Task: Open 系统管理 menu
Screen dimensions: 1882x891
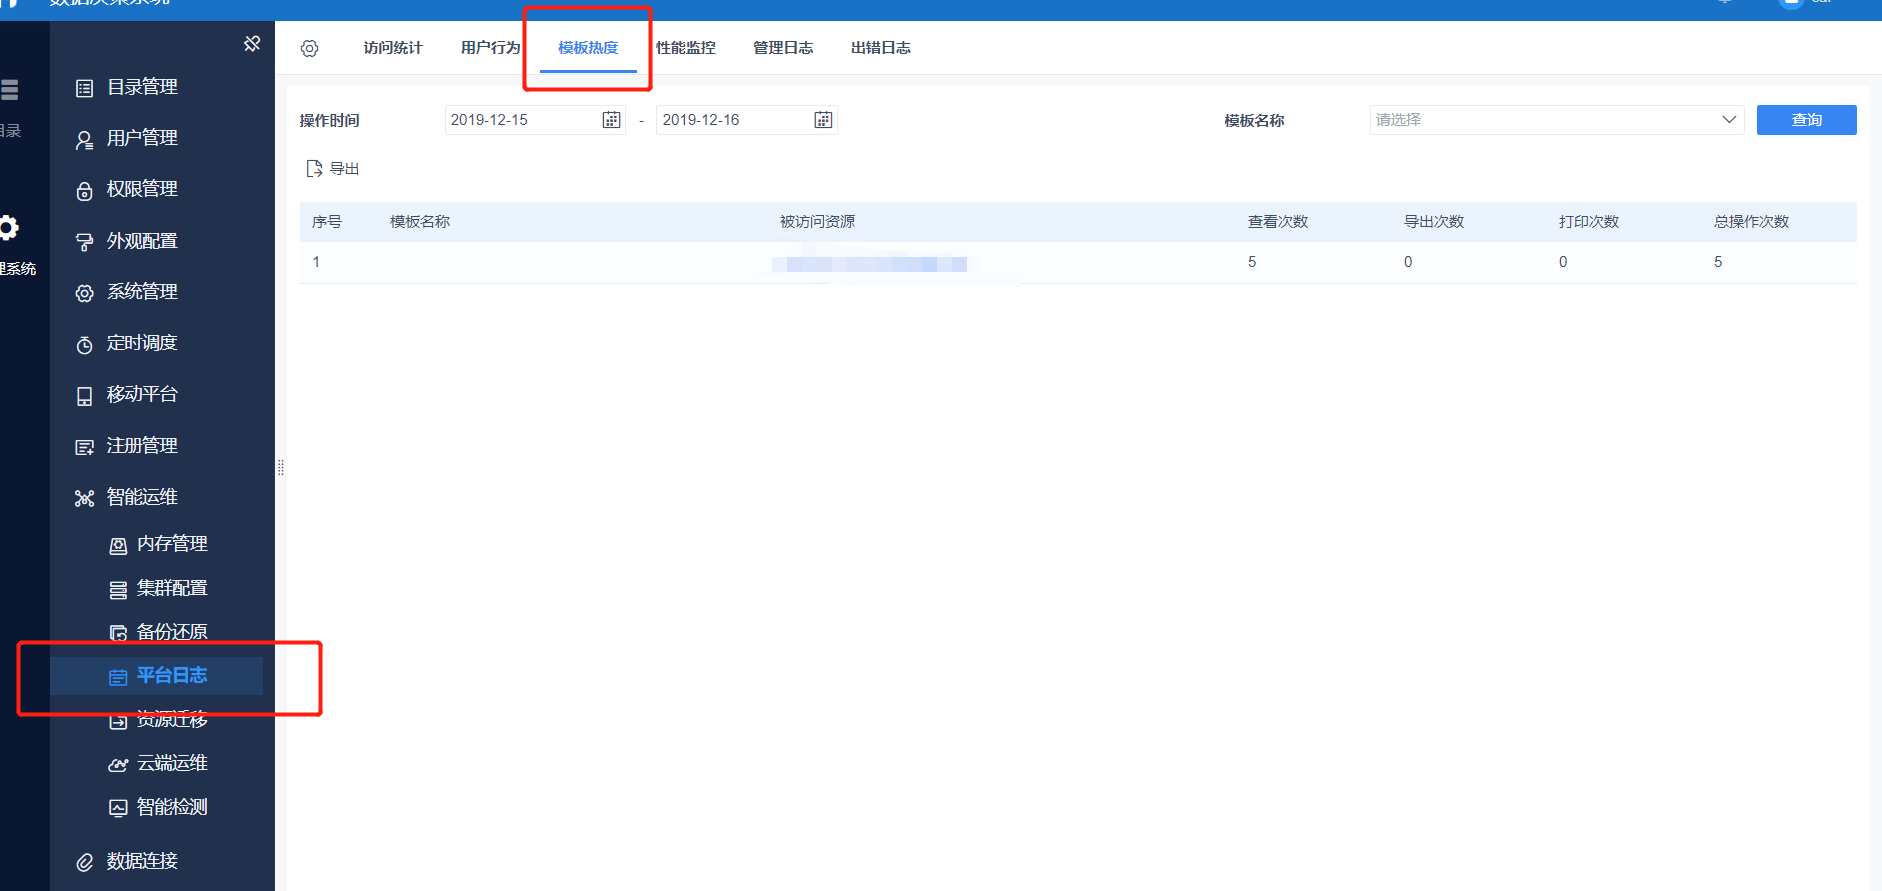Action: coord(142,292)
